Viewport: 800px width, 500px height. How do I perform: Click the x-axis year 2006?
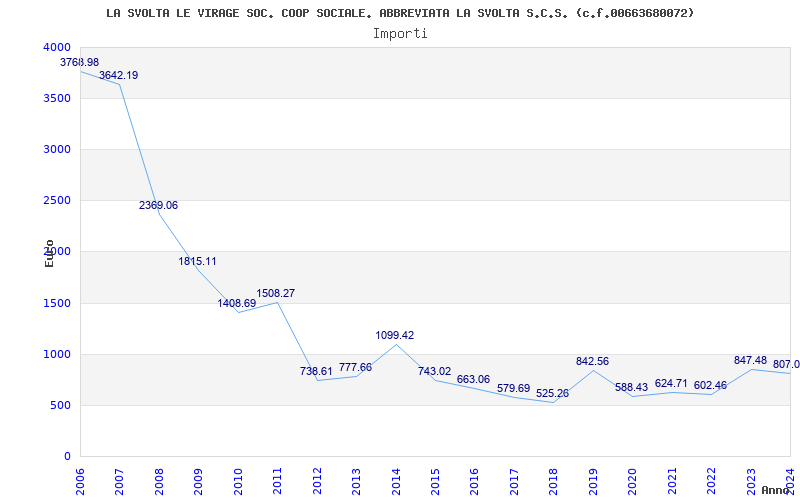(80, 481)
